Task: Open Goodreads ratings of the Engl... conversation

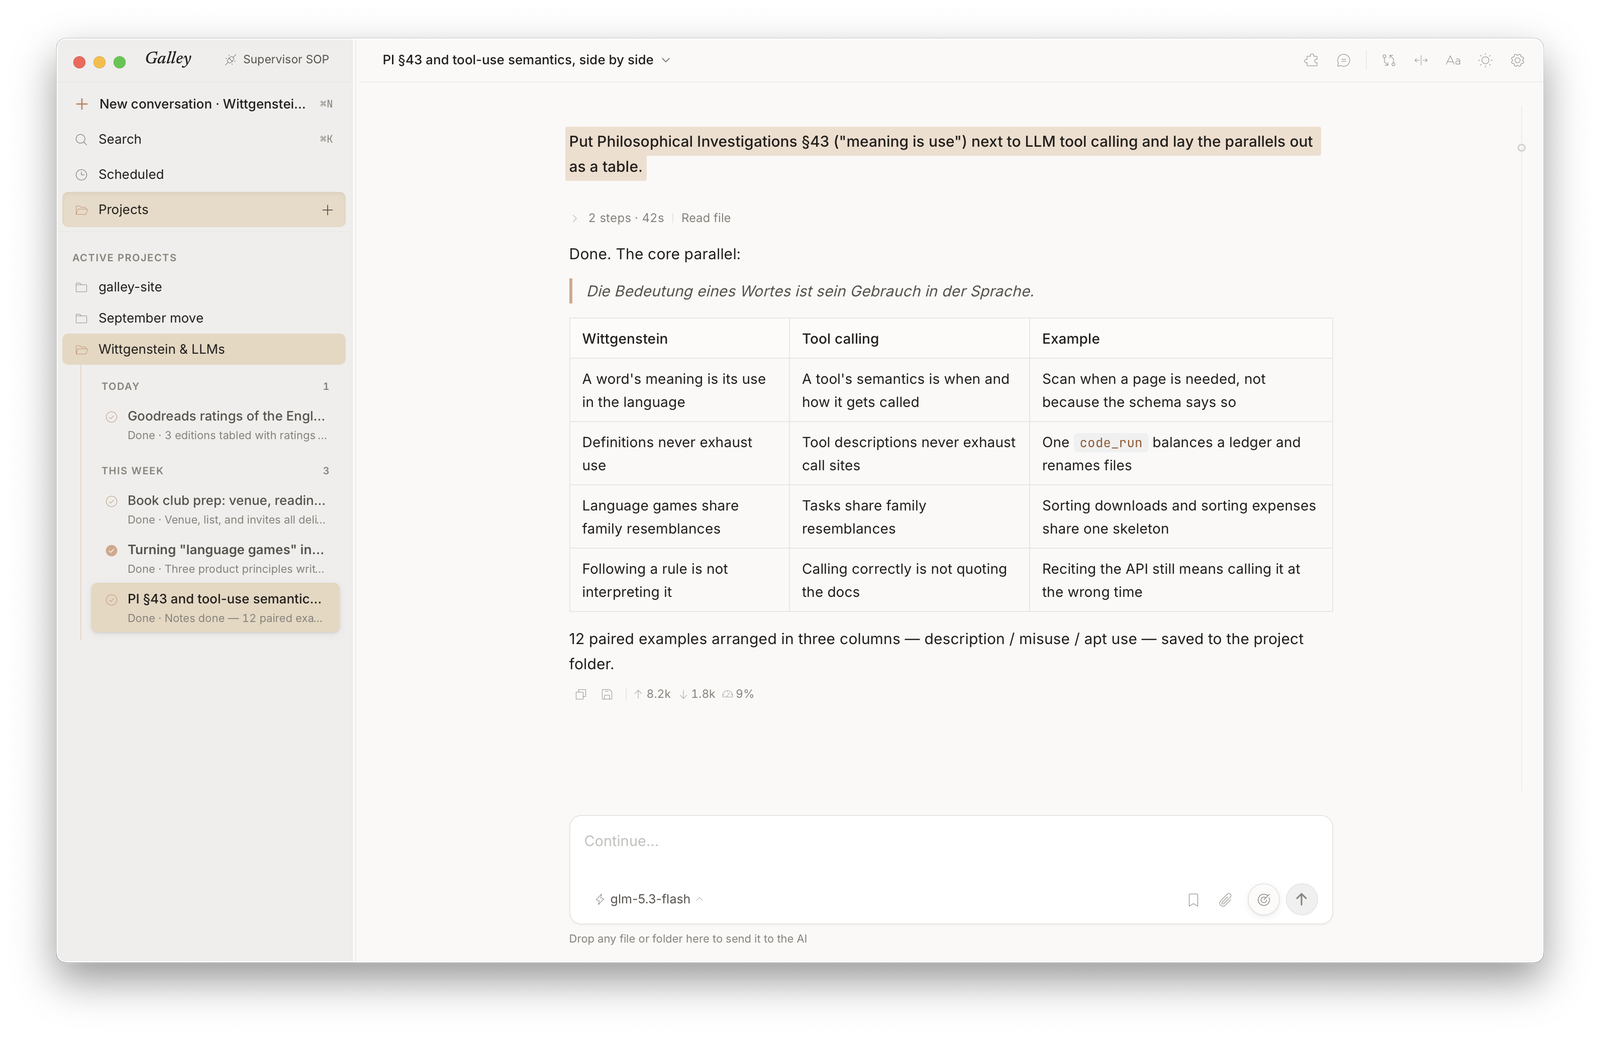Action: coord(216,425)
